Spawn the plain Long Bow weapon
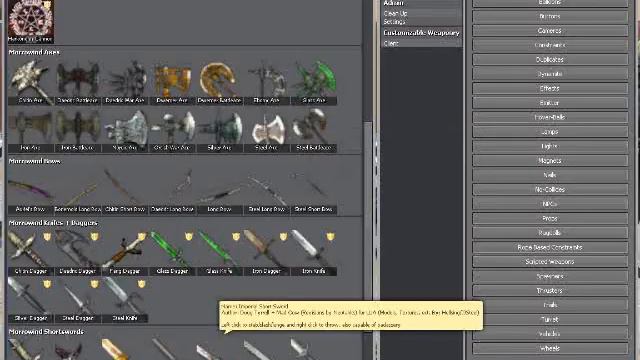640x360 pixels. pos(219,191)
